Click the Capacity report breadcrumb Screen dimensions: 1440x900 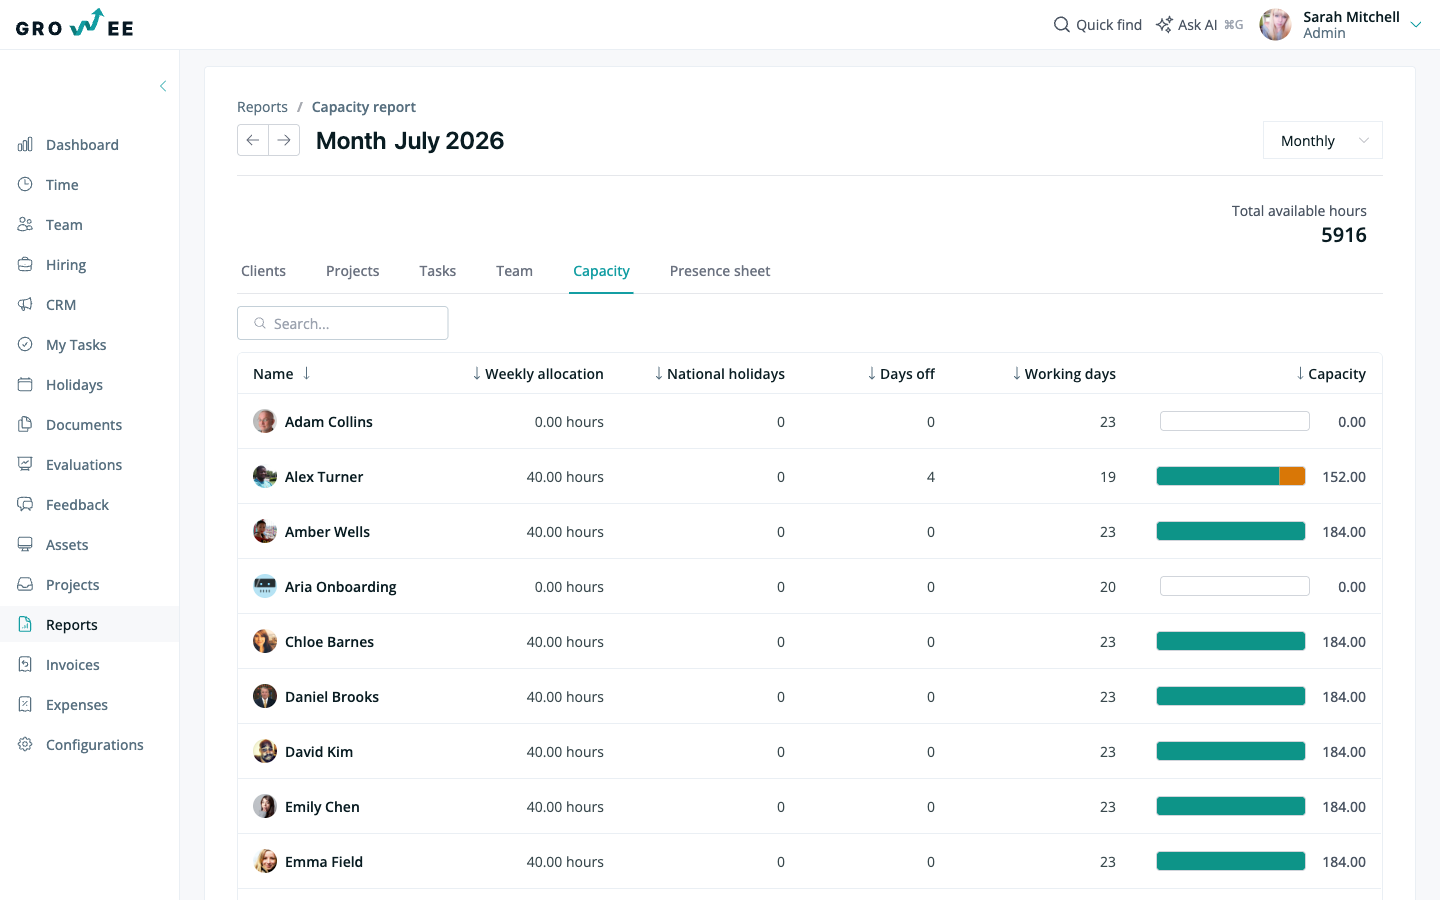click(x=364, y=107)
